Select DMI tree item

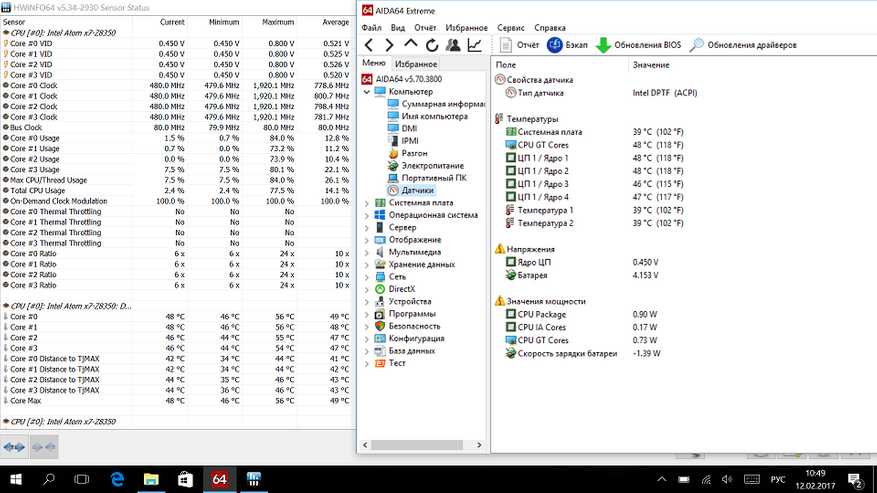[x=403, y=128]
